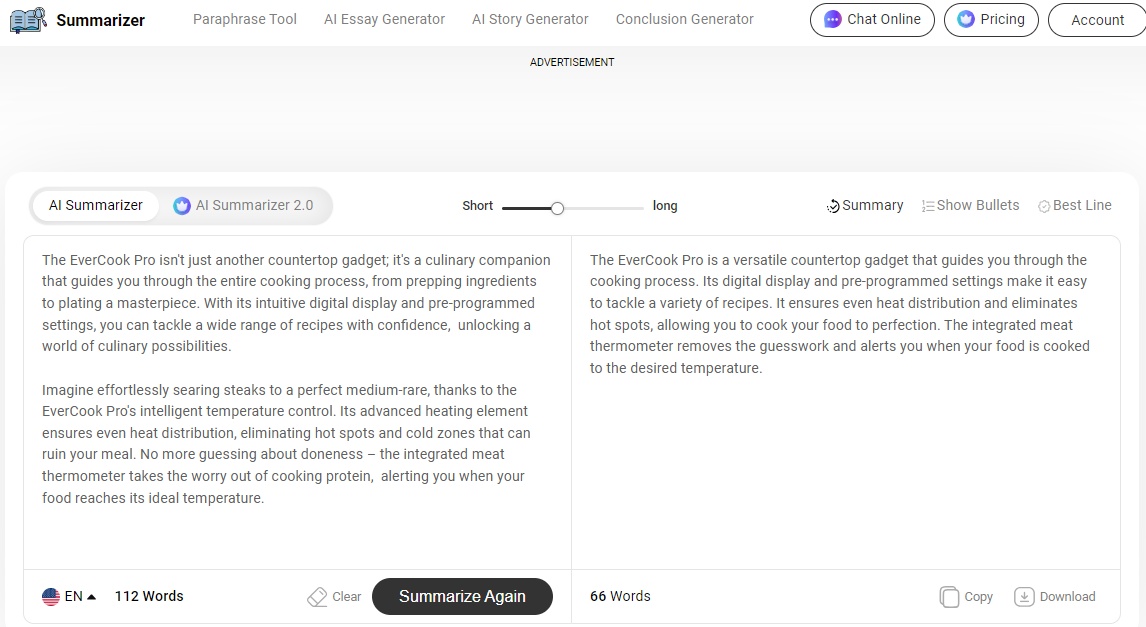Open the Pricing page
This screenshot has width=1146, height=627.
point(991,19)
